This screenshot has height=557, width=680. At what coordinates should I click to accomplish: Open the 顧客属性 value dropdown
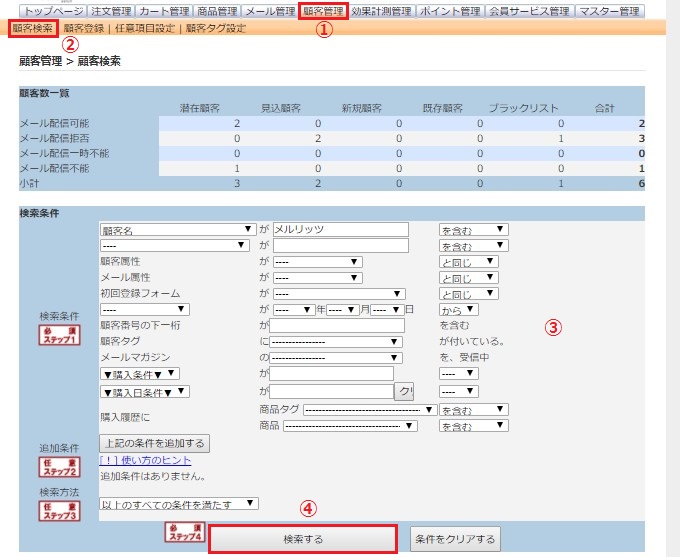(316, 262)
